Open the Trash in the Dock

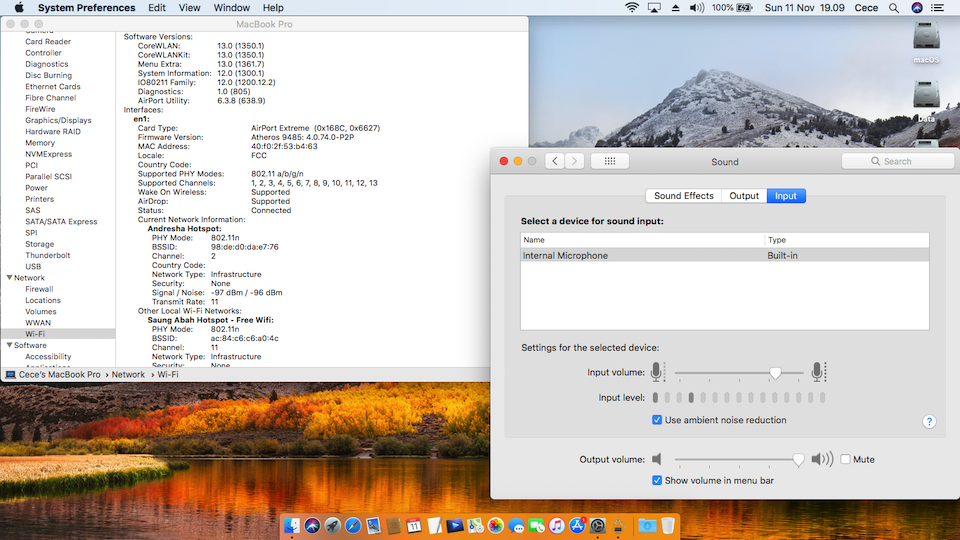(667, 525)
